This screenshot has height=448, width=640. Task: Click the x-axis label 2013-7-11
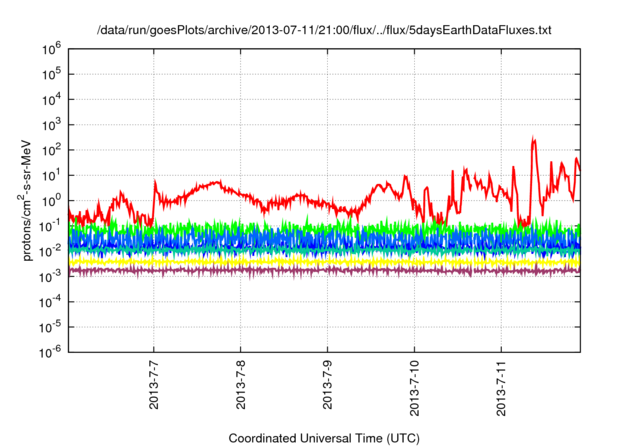point(502,388)
